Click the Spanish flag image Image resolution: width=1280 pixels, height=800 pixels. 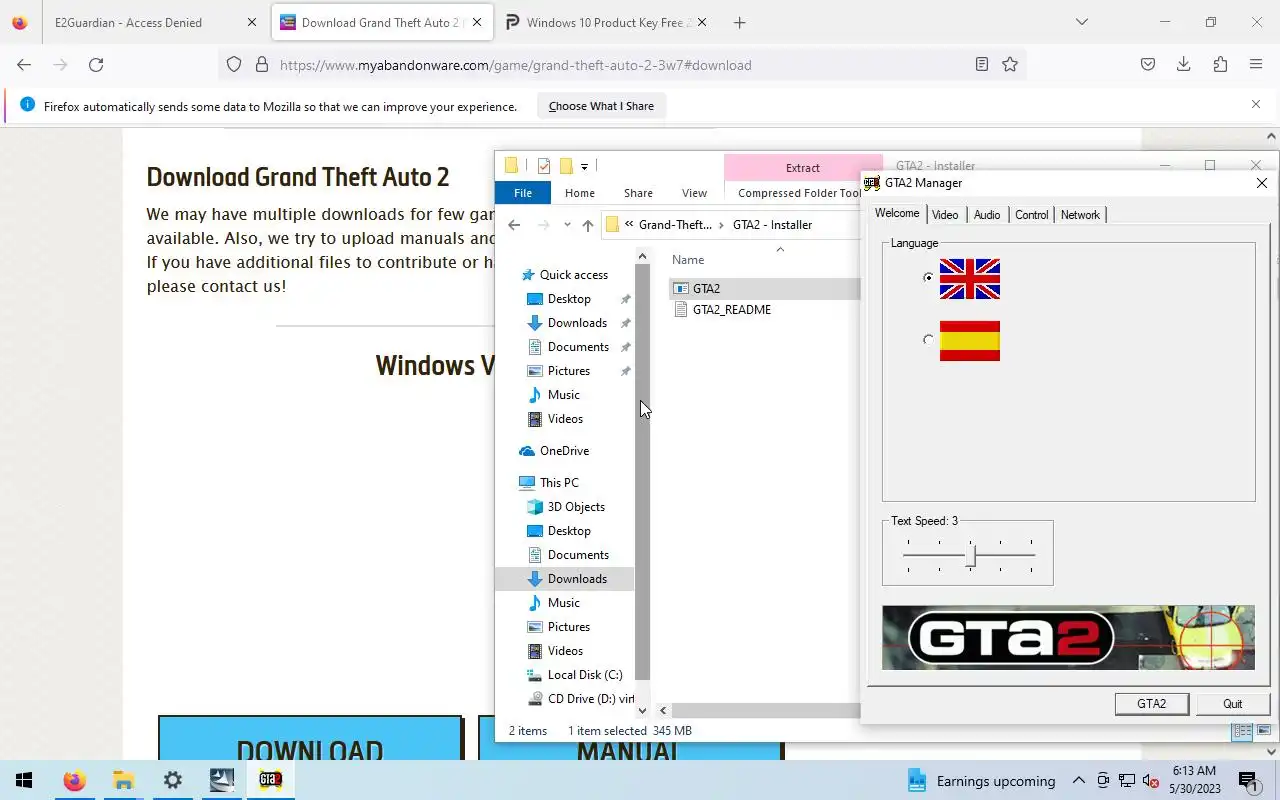[x=970, y=341]
